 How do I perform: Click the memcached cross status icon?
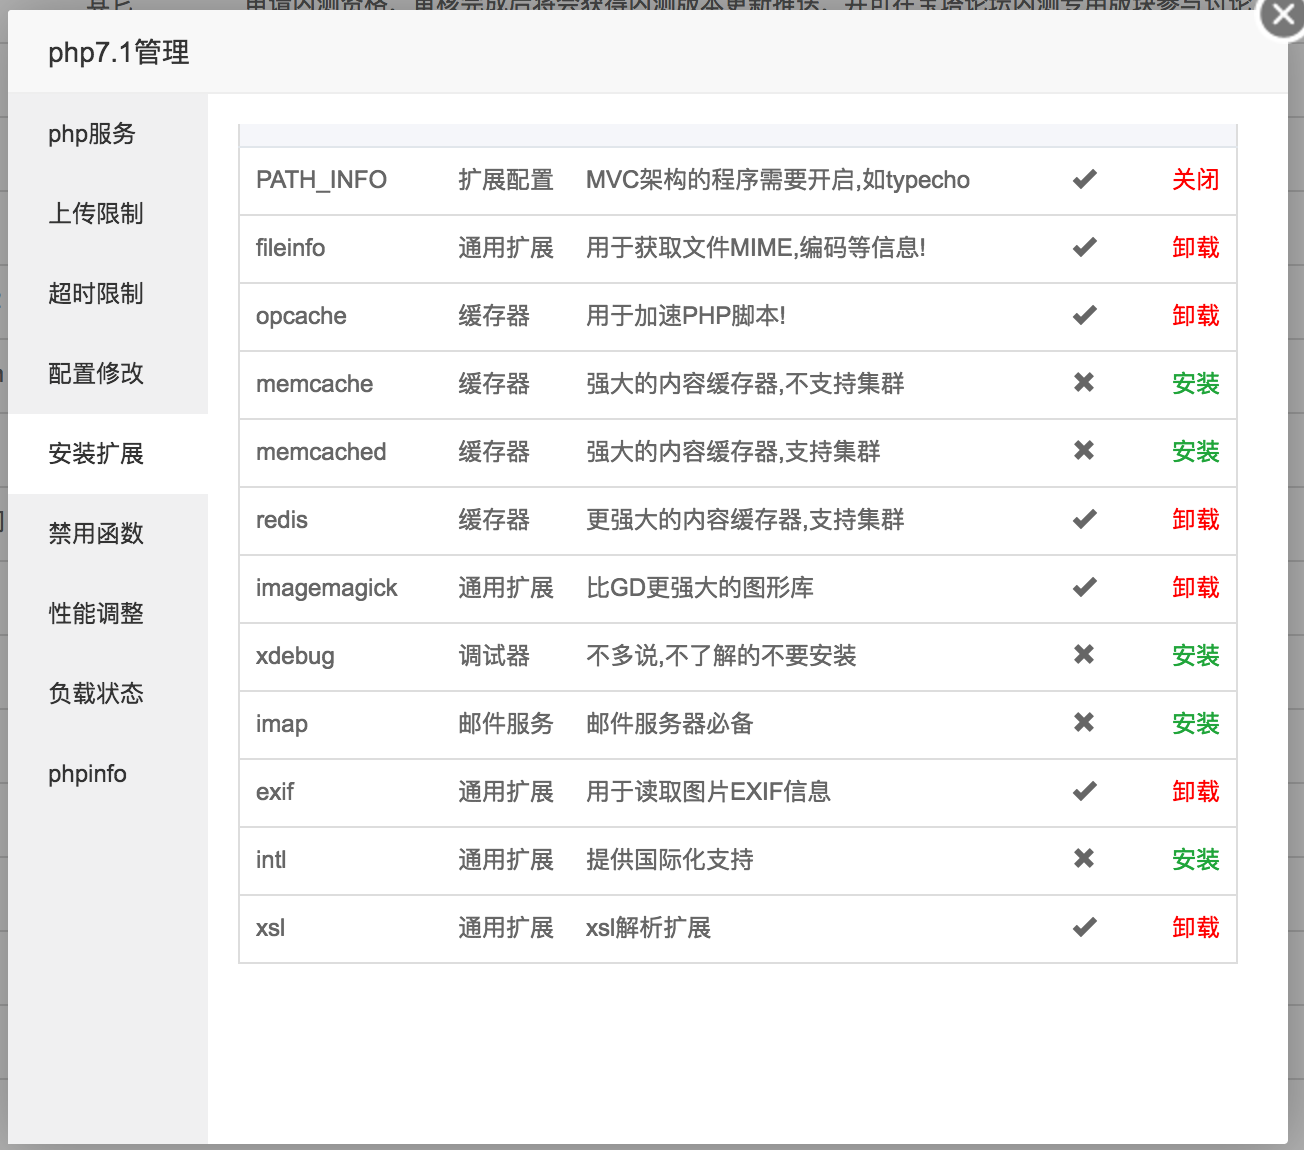click(x=1084, y=451)
